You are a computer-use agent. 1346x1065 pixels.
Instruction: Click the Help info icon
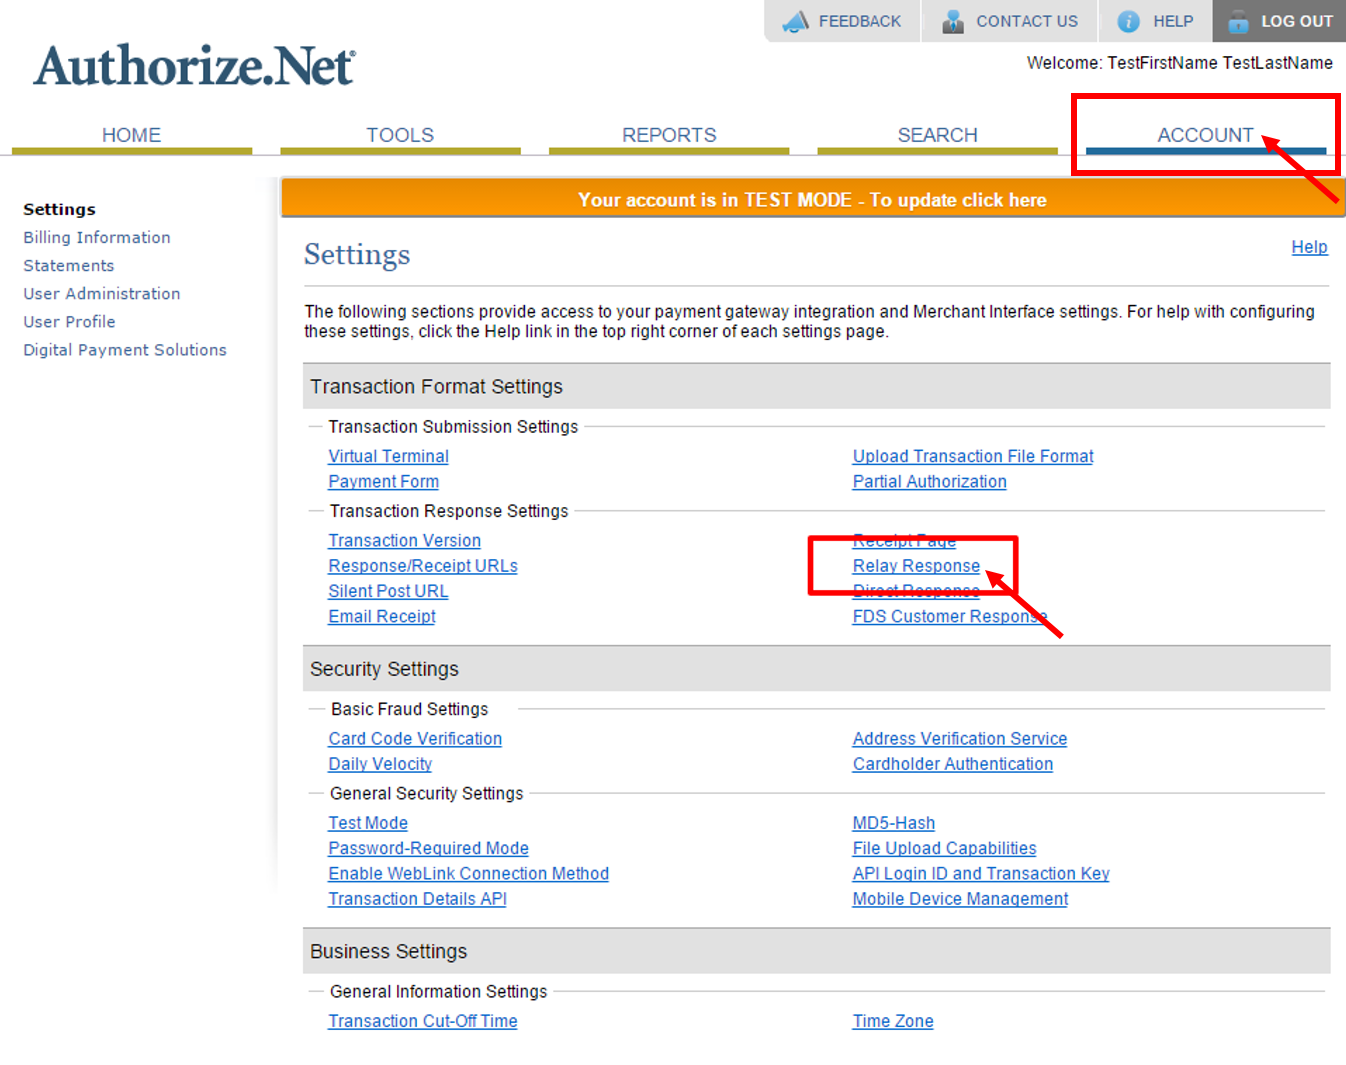click(x=1127, y=21)
